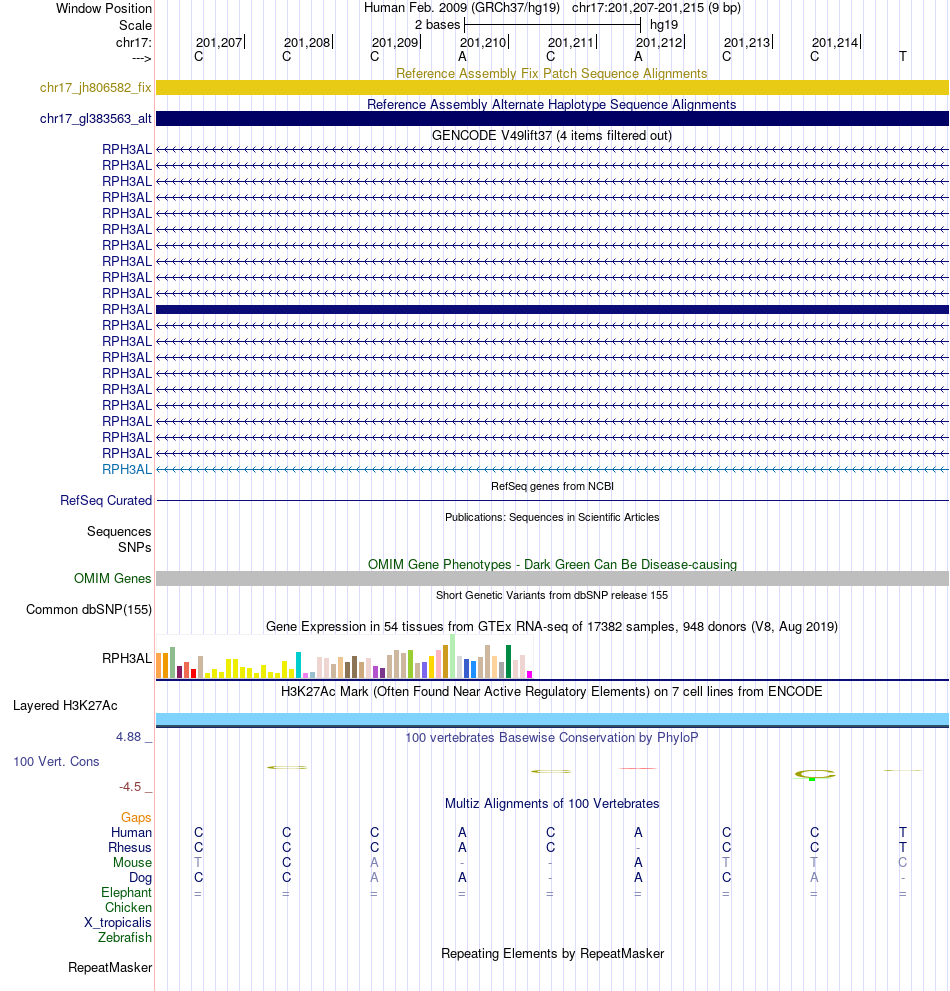
Task: Select the light blue RPH3AL transcript label
Action: 127,469
